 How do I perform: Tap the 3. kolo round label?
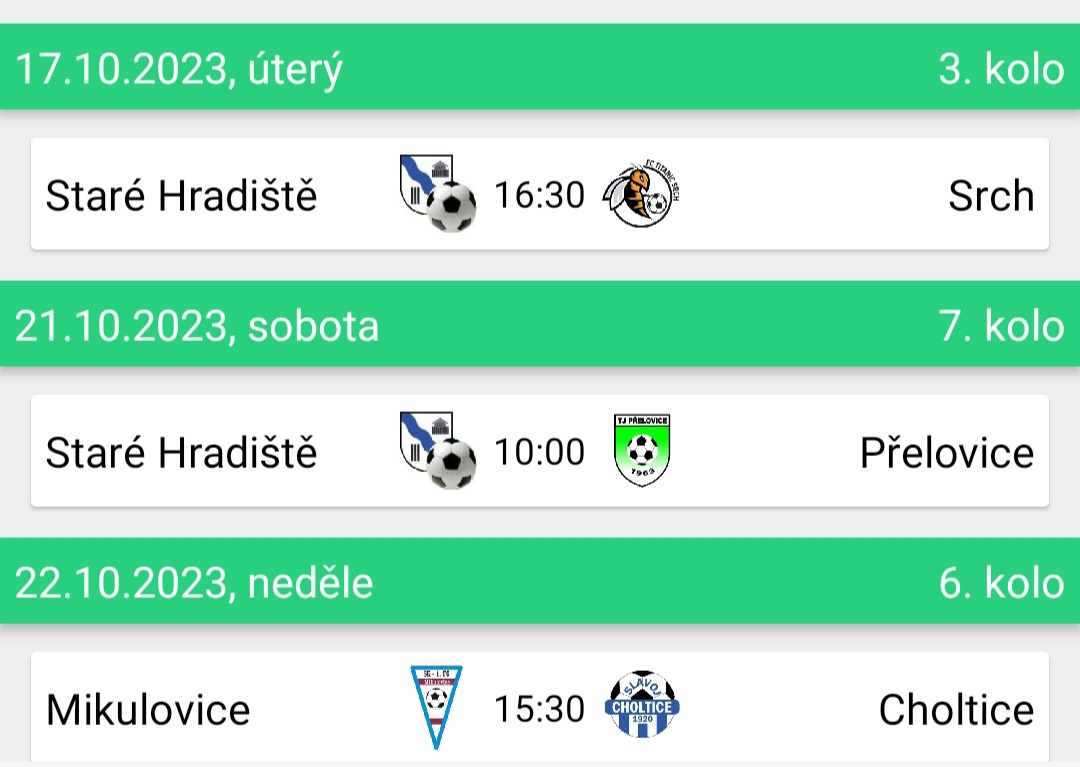1001,69
